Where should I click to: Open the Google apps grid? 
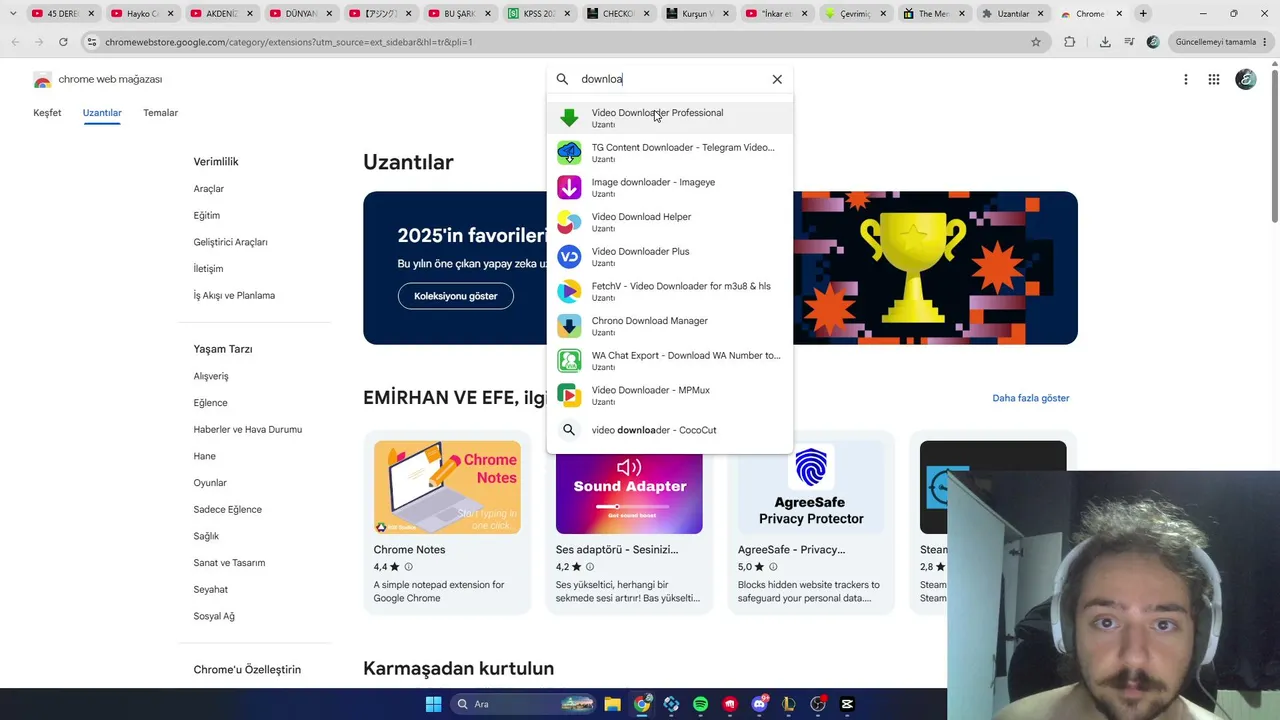[1214, 80]
